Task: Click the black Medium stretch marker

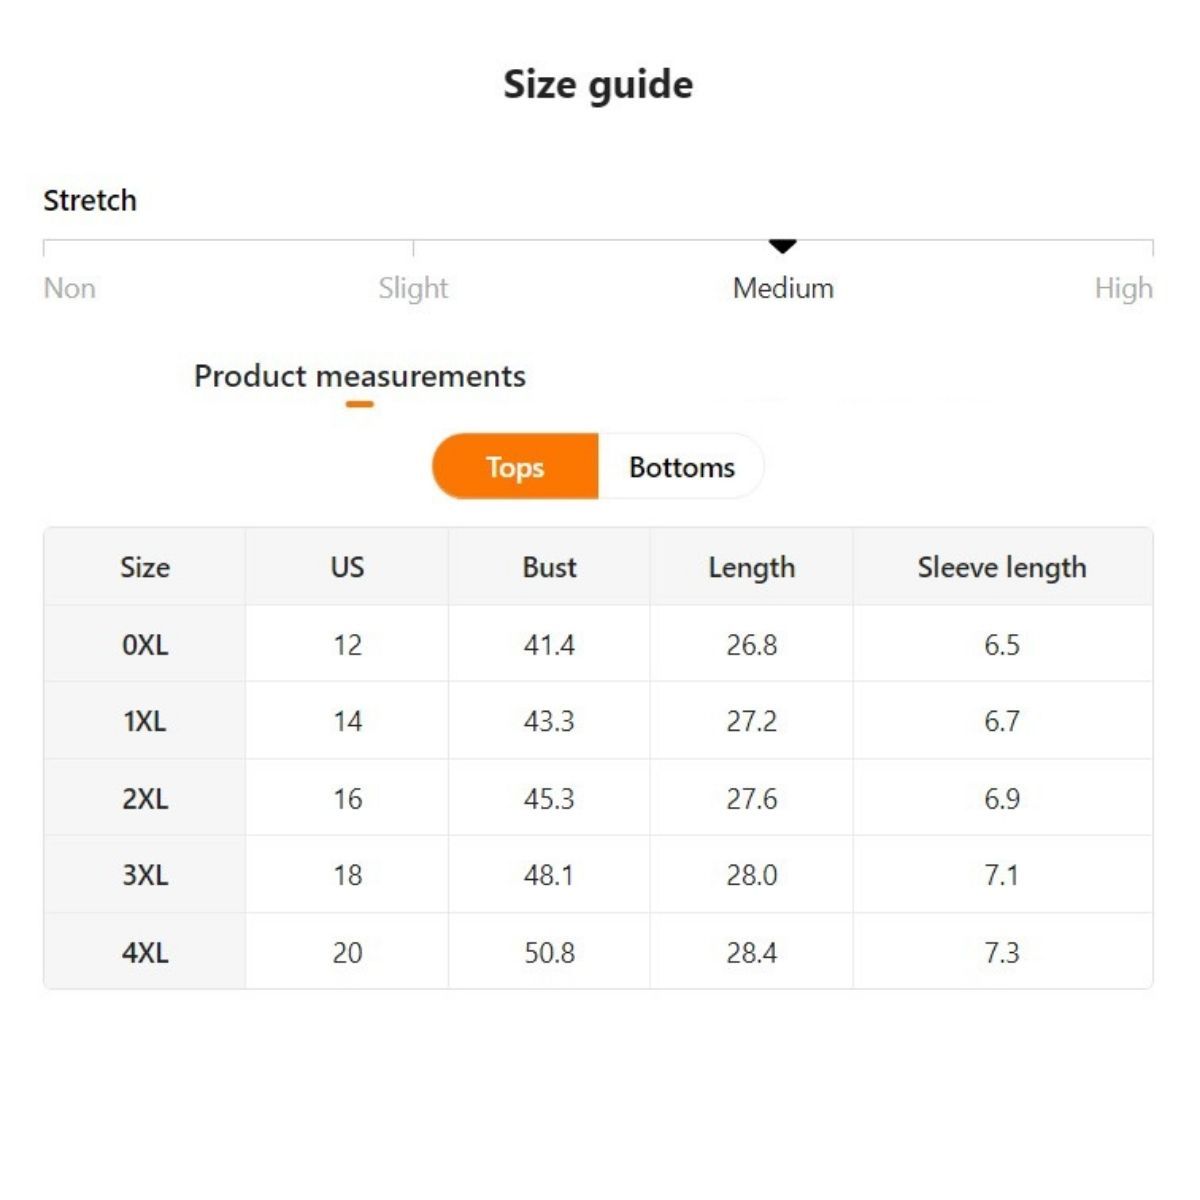Action: point(782,246)
